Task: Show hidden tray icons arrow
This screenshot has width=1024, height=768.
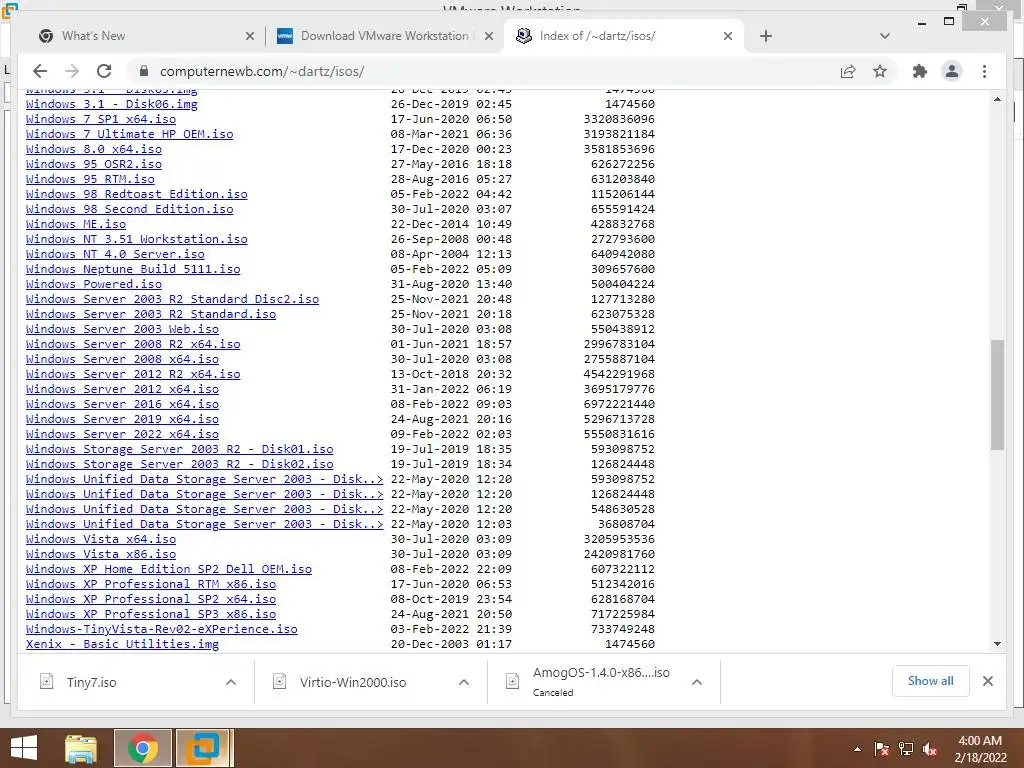Action: (x=857, y=749)
